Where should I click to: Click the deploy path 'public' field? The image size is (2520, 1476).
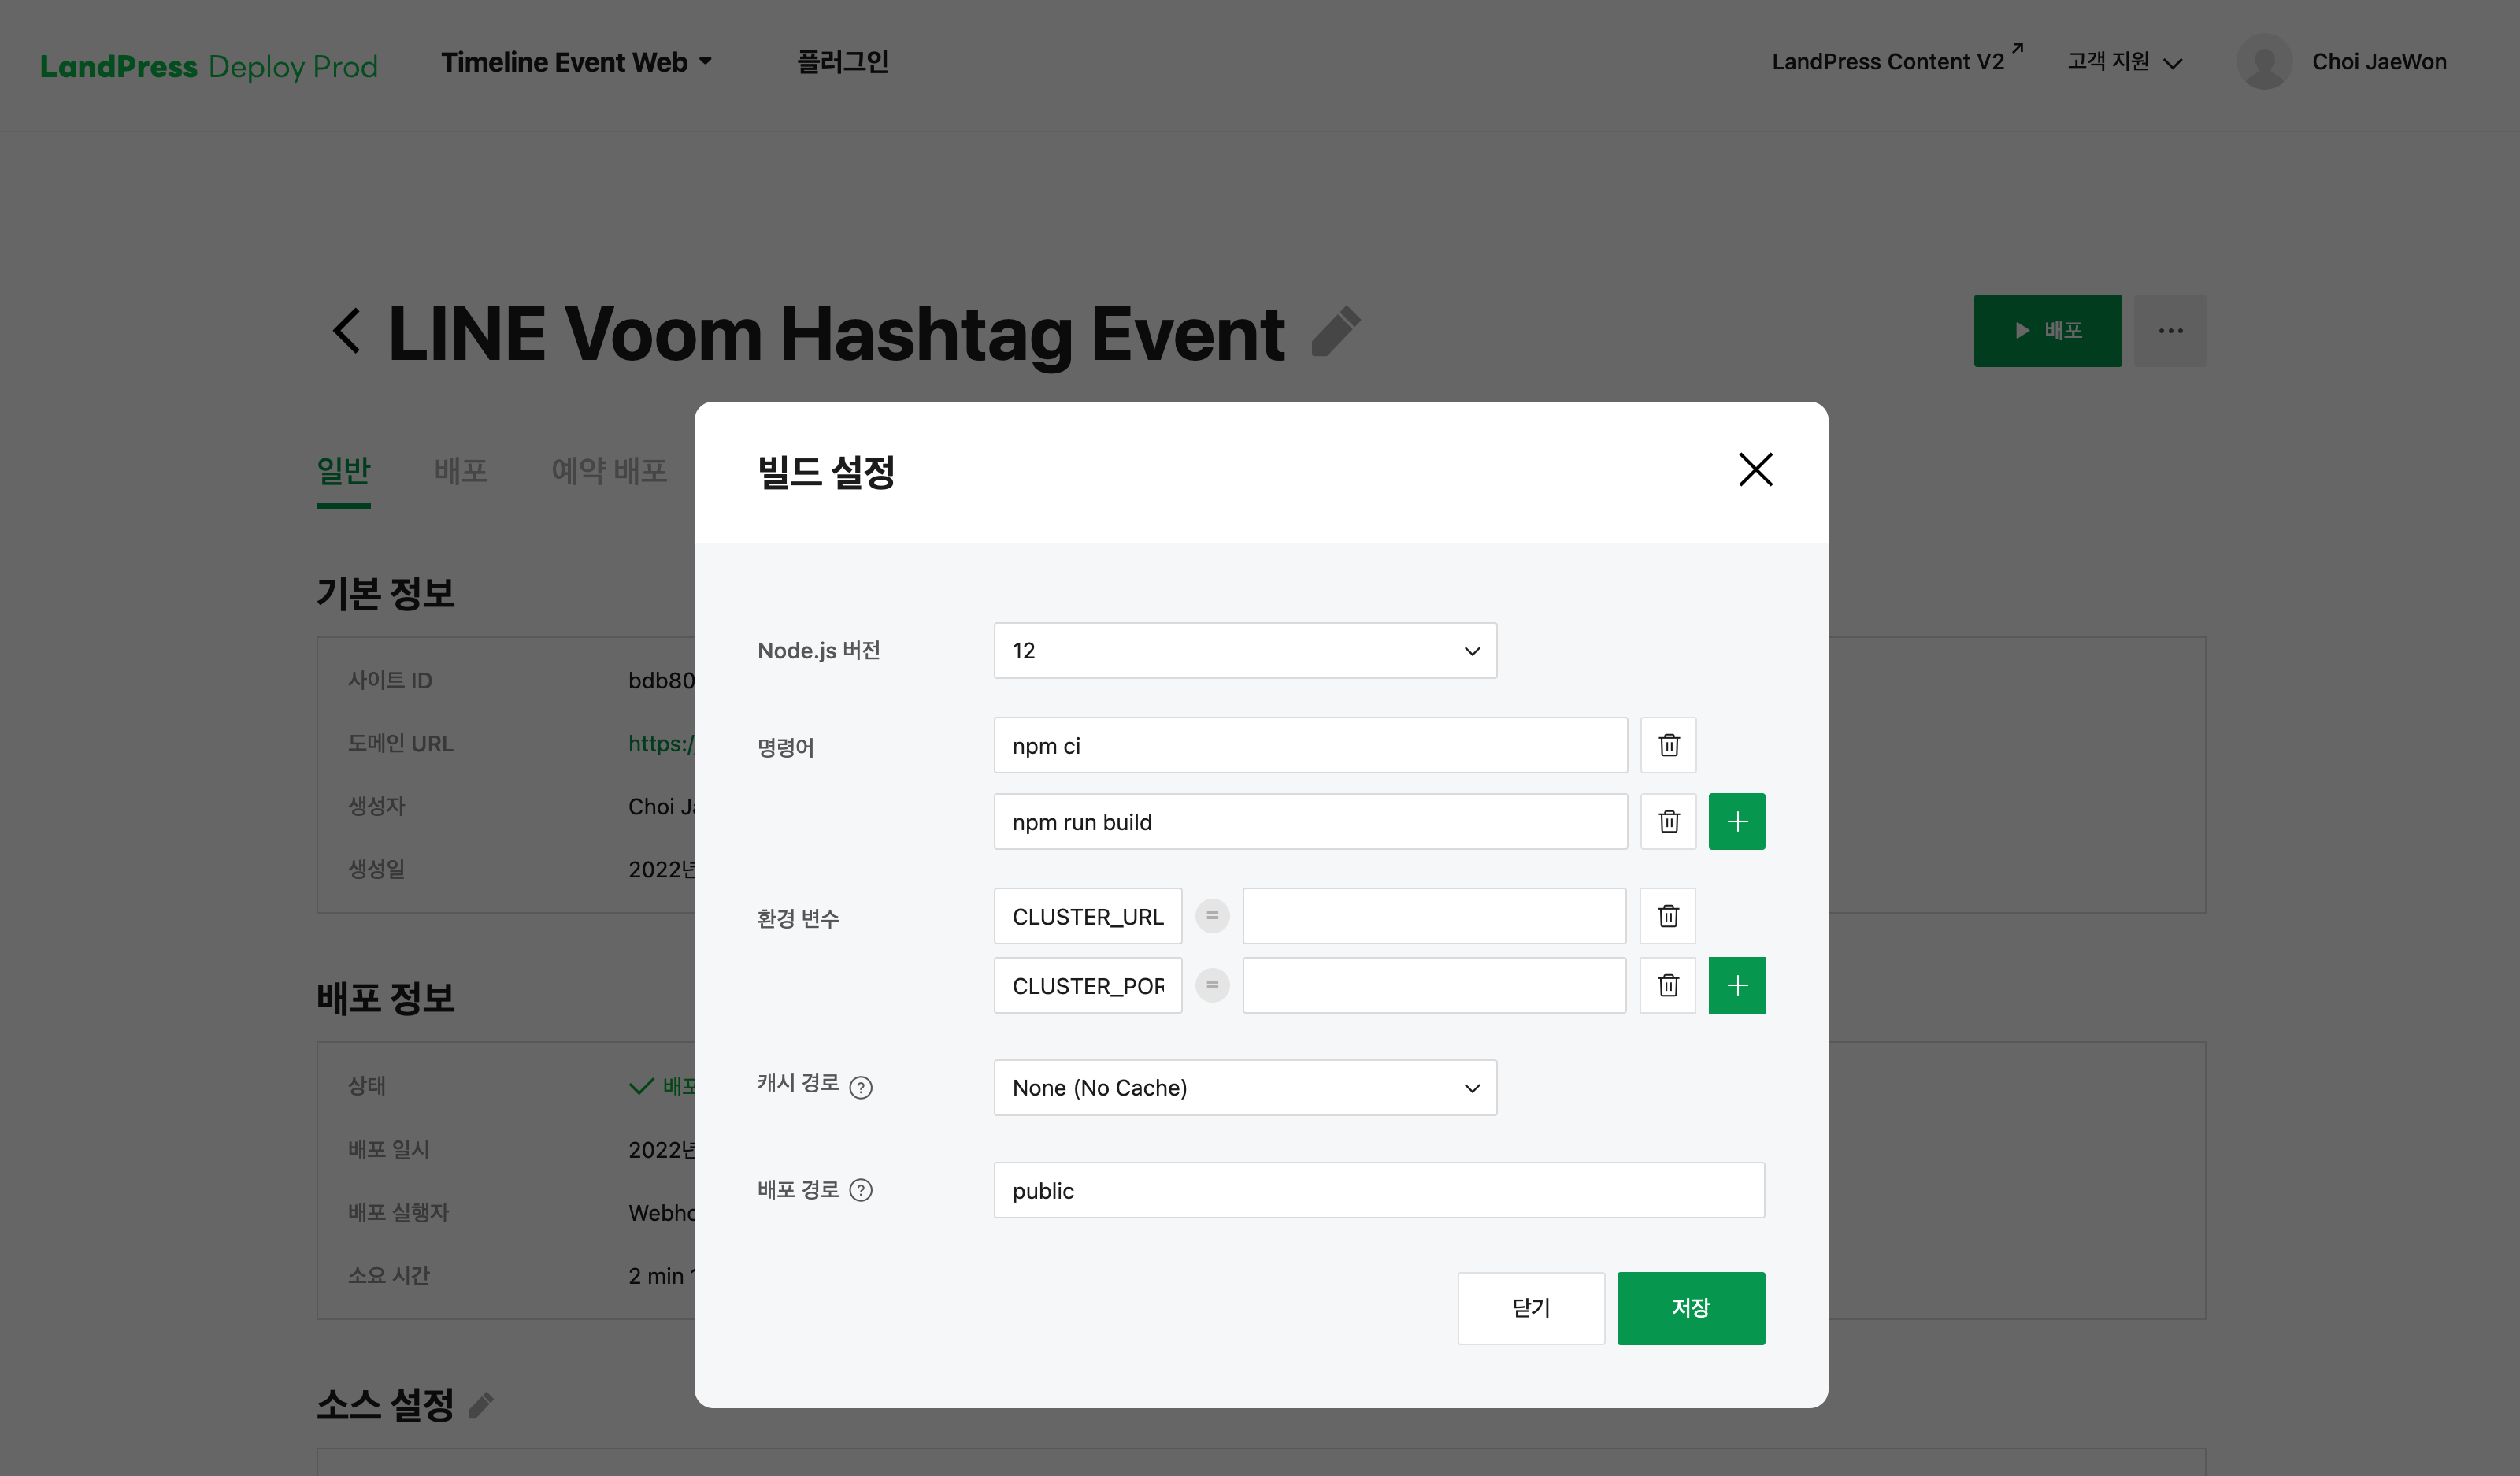pyautogui.click(x=1379, y=1190)
